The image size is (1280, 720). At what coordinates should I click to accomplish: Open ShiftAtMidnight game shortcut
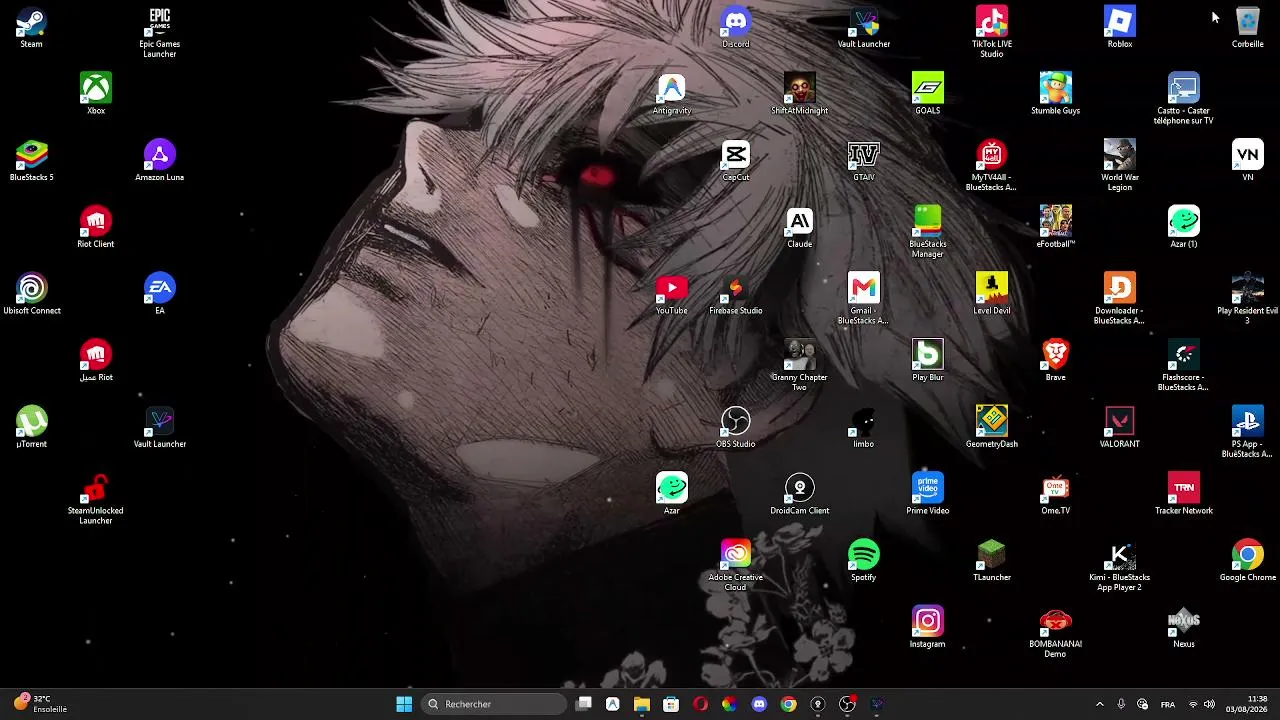pos(800,94)
